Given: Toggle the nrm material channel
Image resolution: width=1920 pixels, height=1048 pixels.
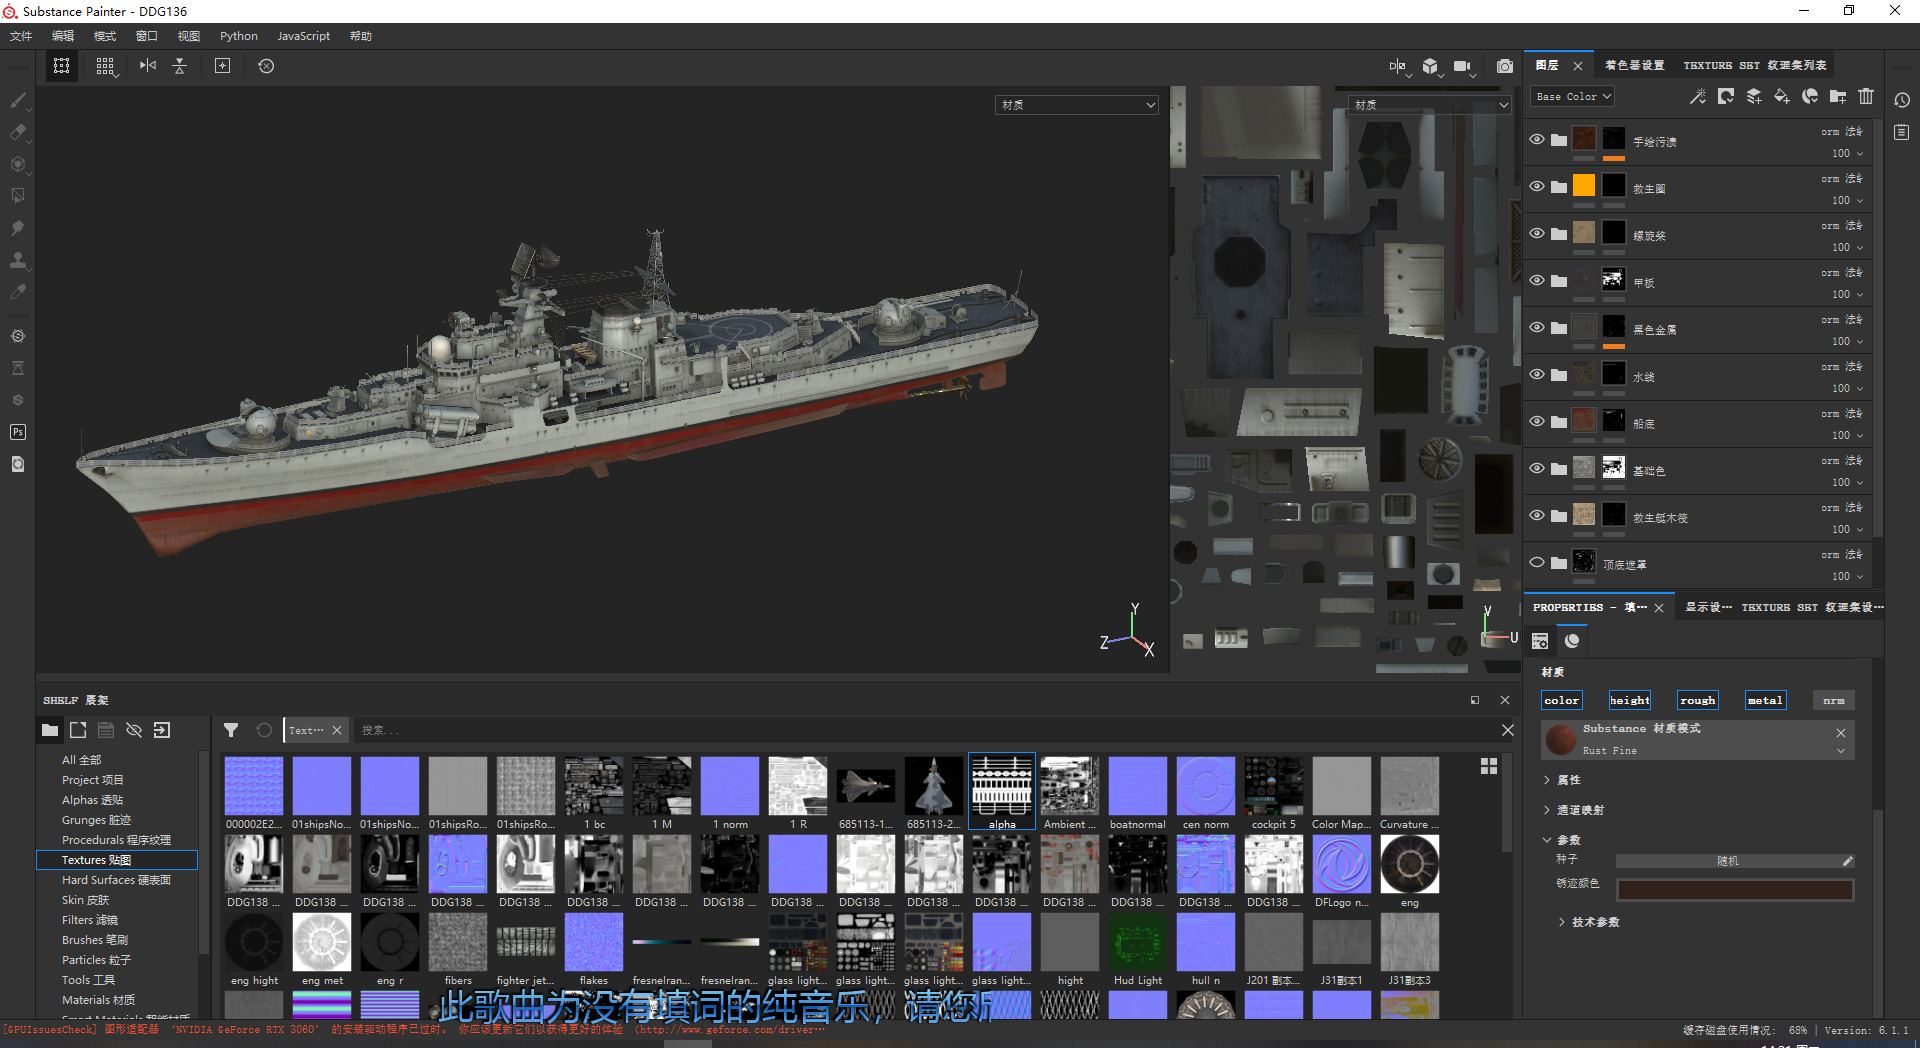Looking at the screenshot, I should coord(1834,700).
